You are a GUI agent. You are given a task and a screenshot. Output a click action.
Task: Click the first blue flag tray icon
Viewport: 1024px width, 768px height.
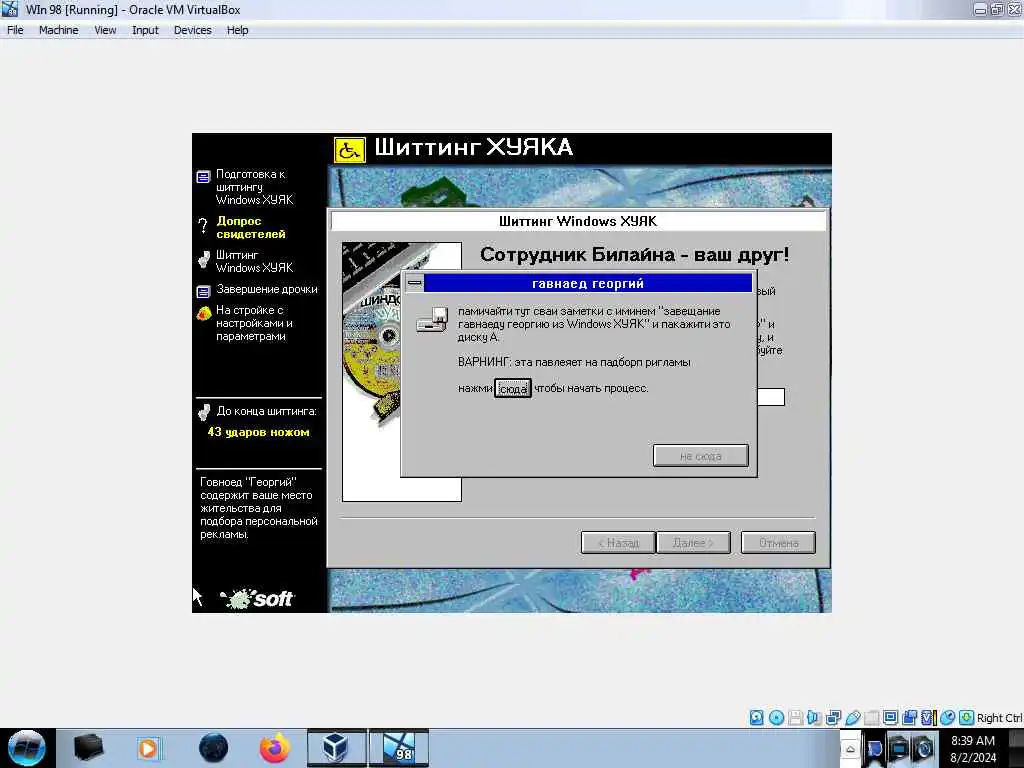(x=874, y=748)
